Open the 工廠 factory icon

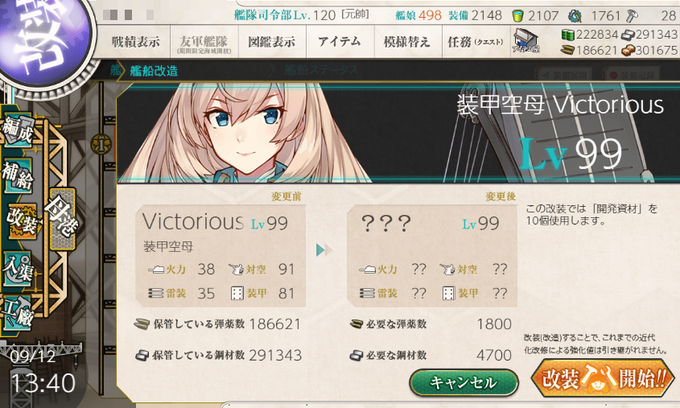point(17,313)
